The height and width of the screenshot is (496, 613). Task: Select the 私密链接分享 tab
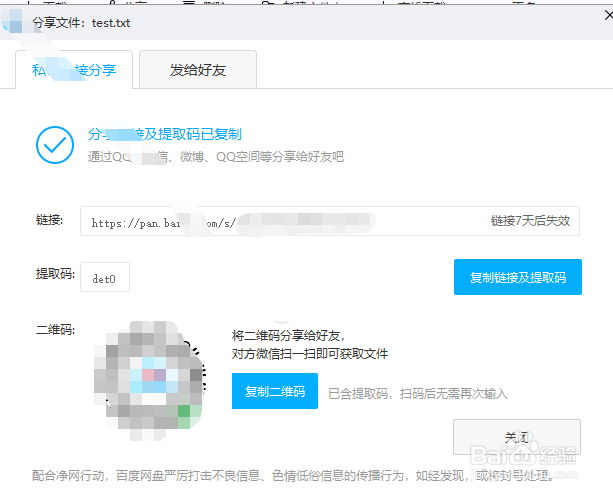coord(74,70)
